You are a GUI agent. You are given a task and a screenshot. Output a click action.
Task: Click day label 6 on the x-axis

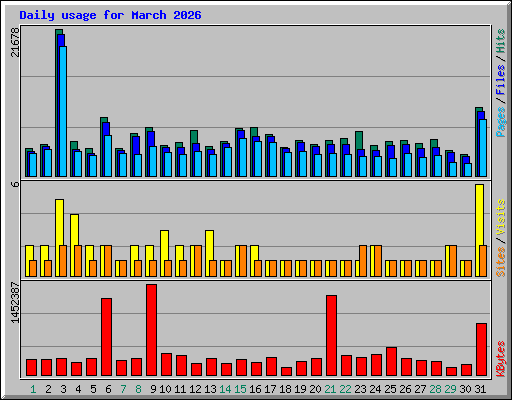(x=108, y=389)
